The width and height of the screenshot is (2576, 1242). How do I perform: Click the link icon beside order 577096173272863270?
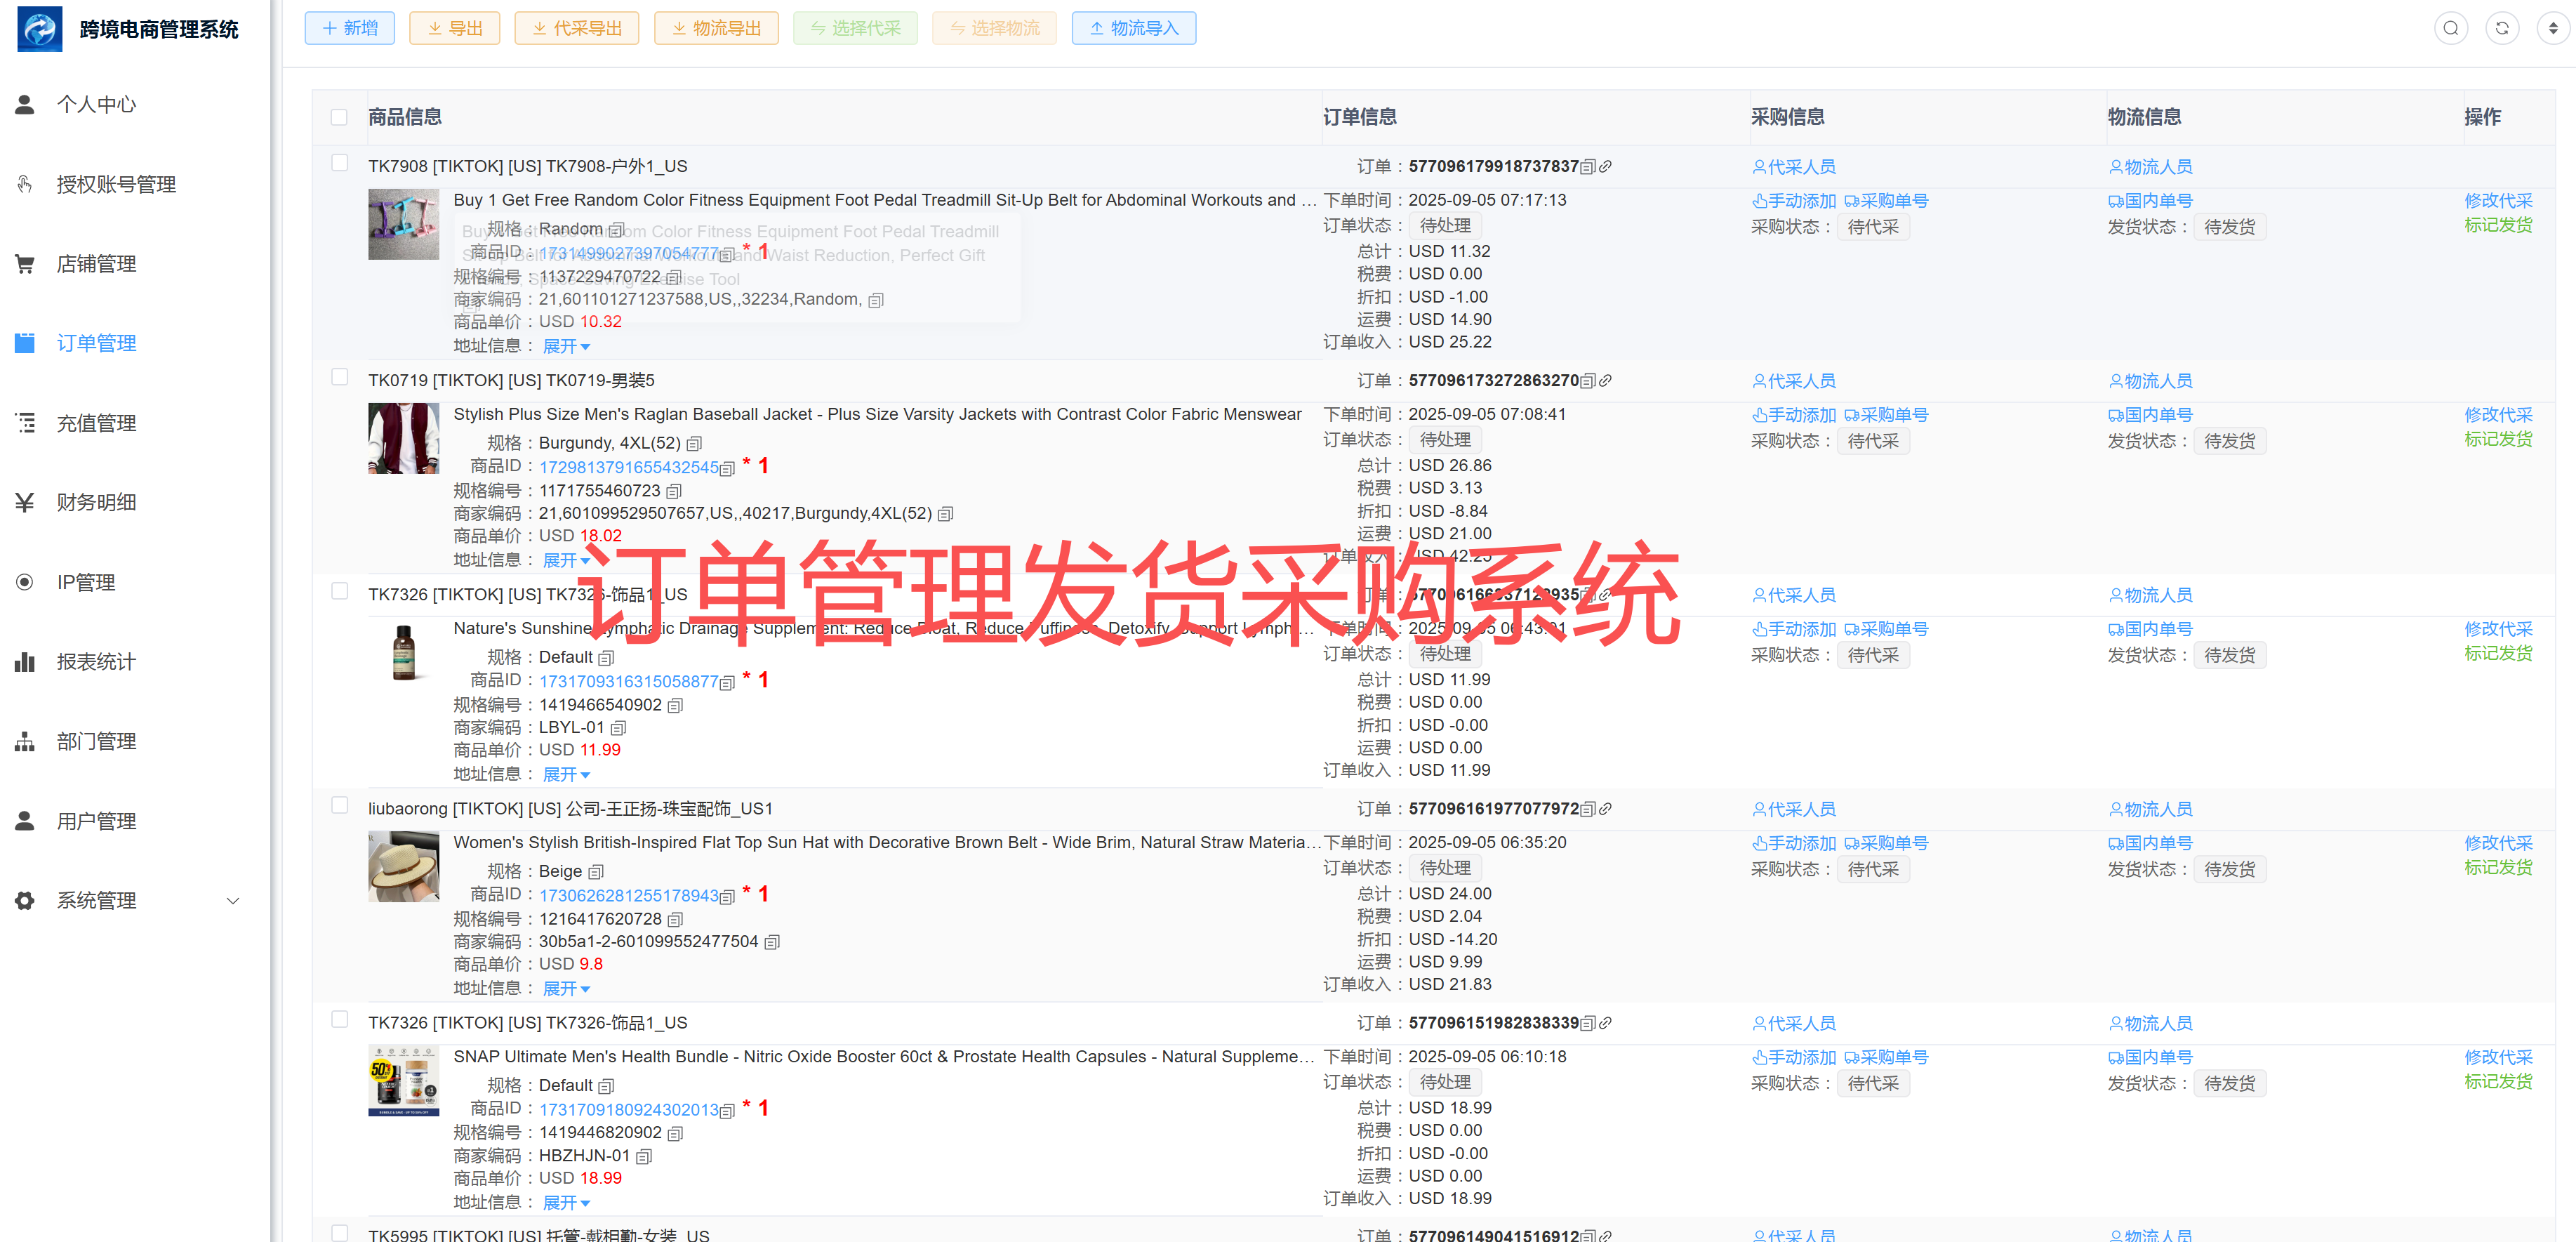(x=1605, y=381)
